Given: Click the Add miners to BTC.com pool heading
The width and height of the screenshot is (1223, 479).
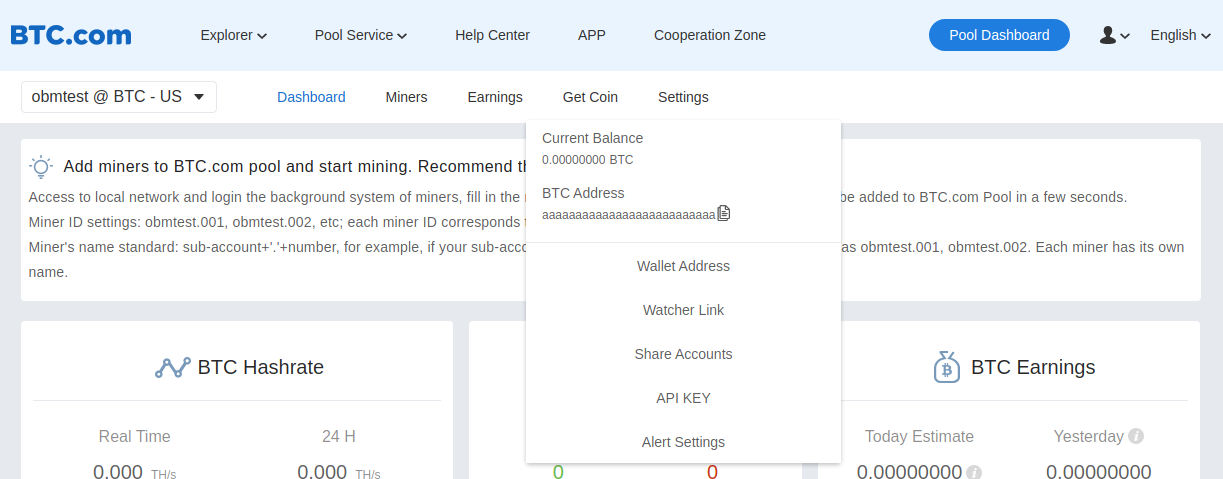Looking at the screenshot, I should (294, 167).
